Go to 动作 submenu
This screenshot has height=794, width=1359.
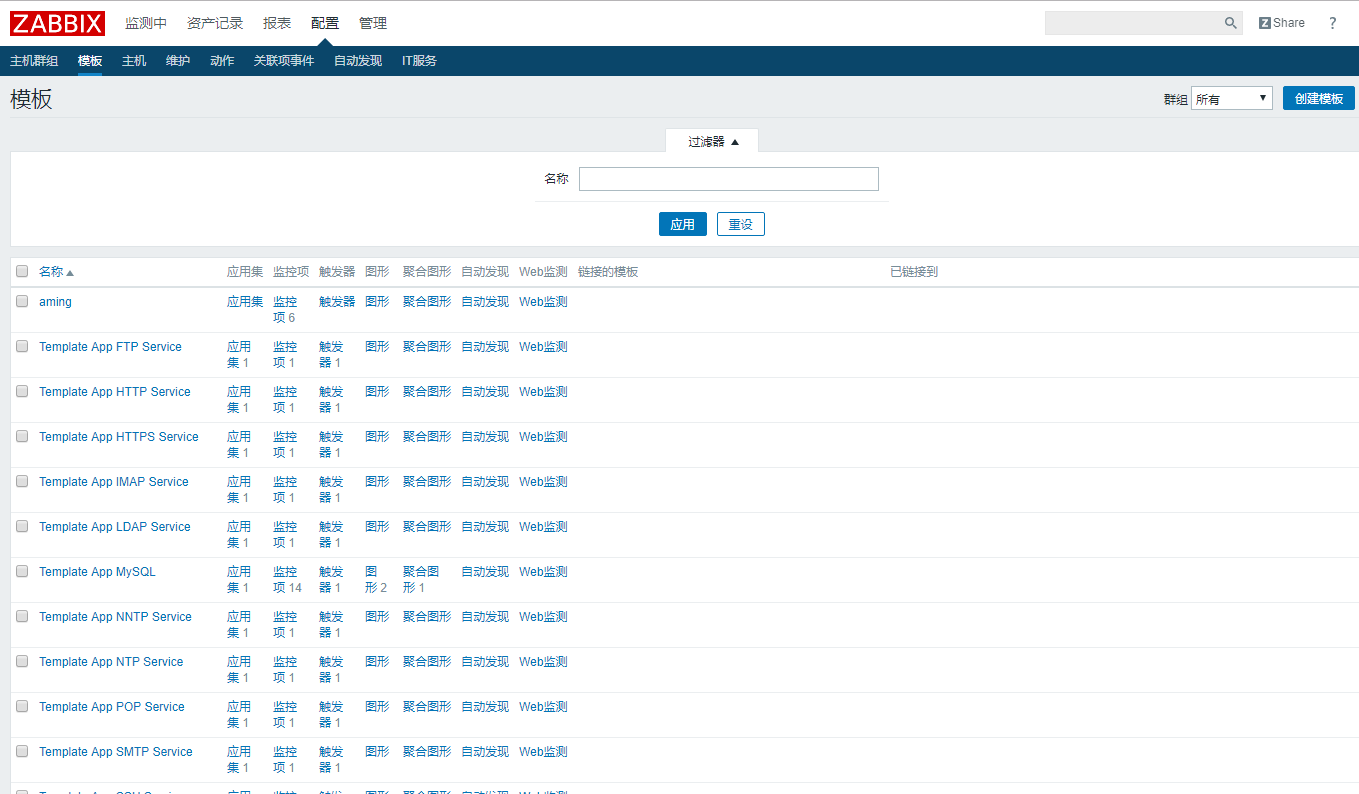point(222,61)
